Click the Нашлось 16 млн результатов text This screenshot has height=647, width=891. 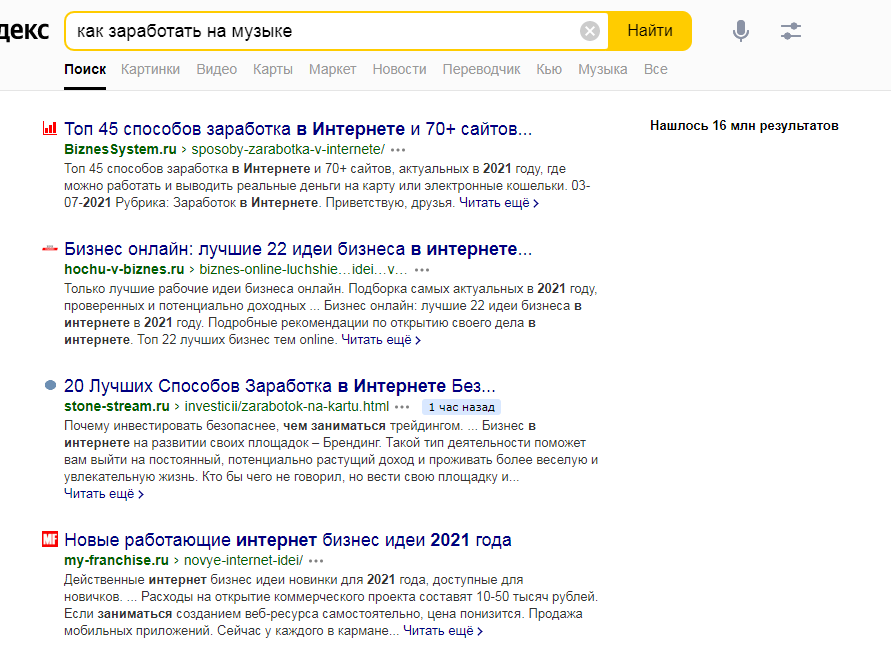pyautogui.click(x=744, y=126)
